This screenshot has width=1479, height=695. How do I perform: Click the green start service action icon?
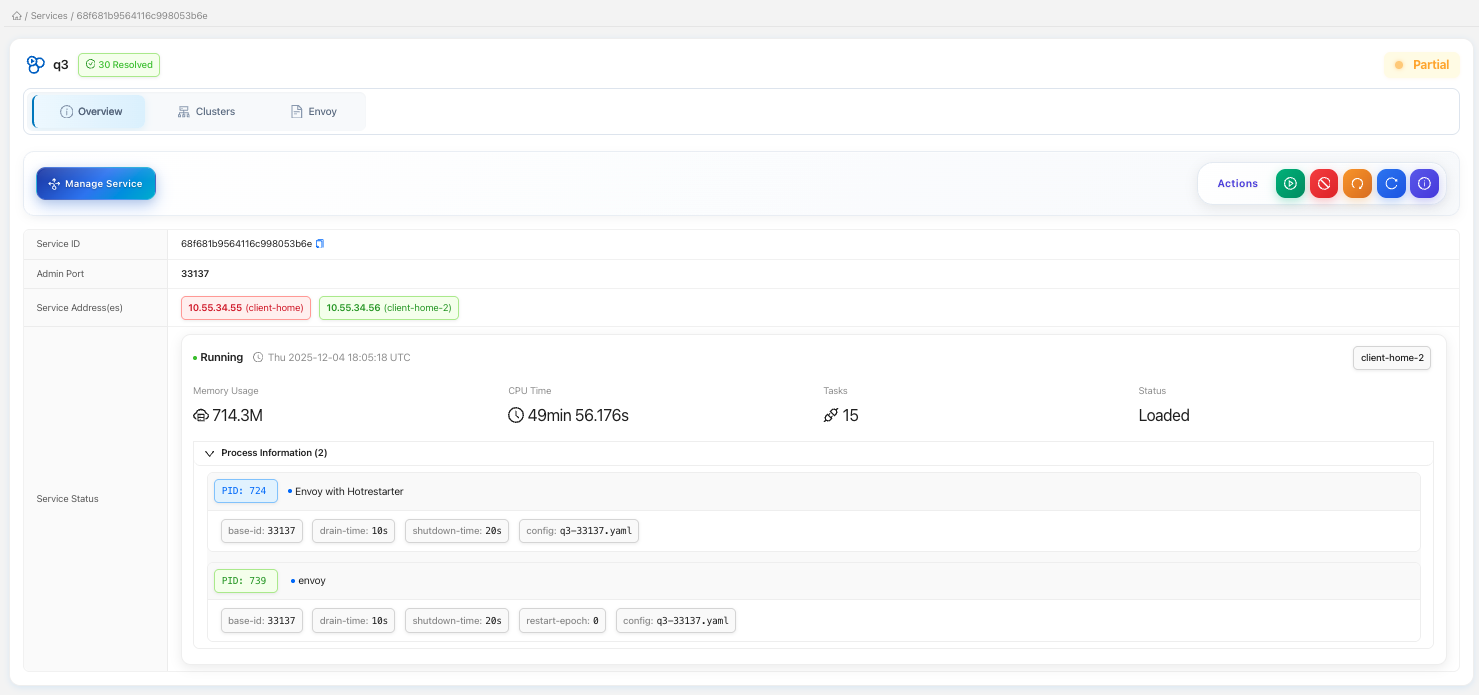pyautogui.click(x=1290, y=184)
